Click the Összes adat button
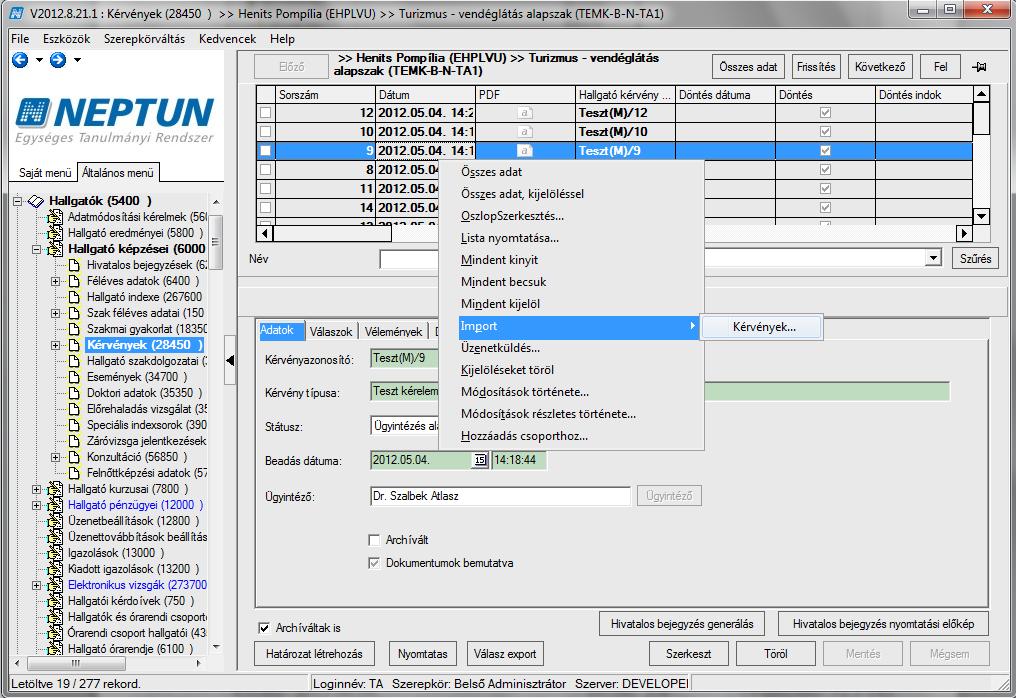The image size is (1016, 698). point(748,67)
